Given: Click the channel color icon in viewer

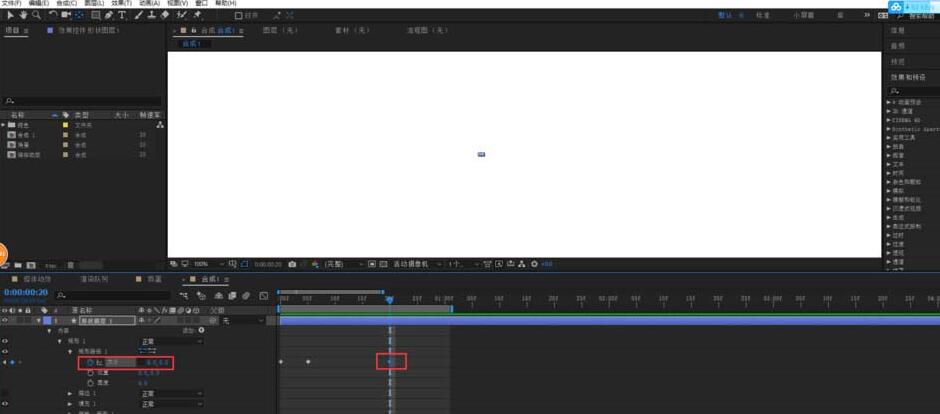Looking at the screenshot, I should click(x=315, y=264).
